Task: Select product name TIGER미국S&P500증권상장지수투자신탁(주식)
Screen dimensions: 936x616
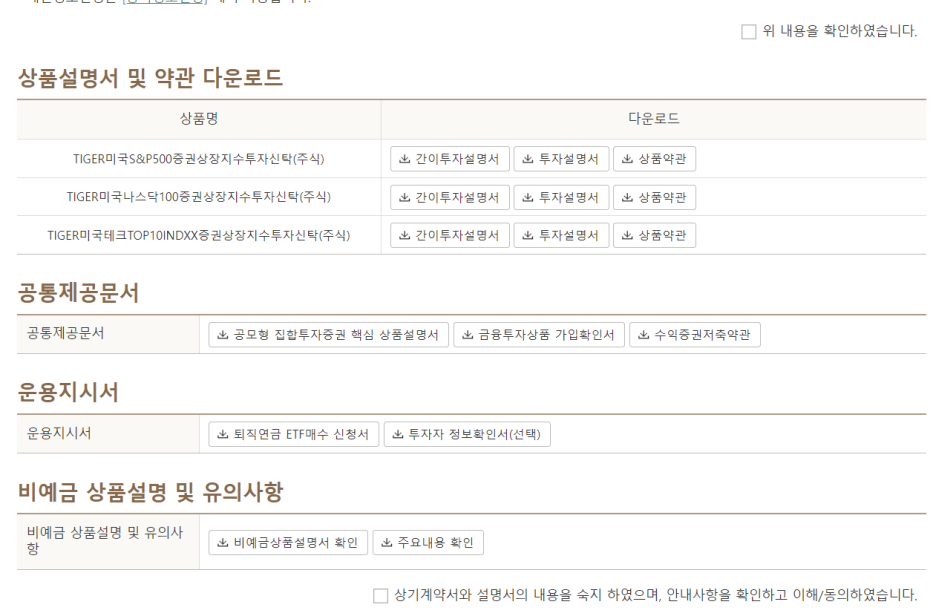Action: coord(199,159)
